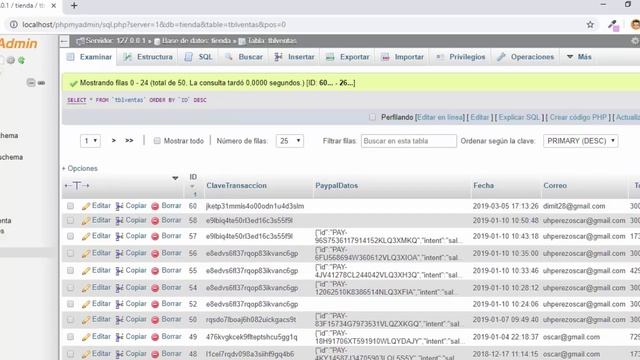Open the Buscar tab

coord(244,57)
